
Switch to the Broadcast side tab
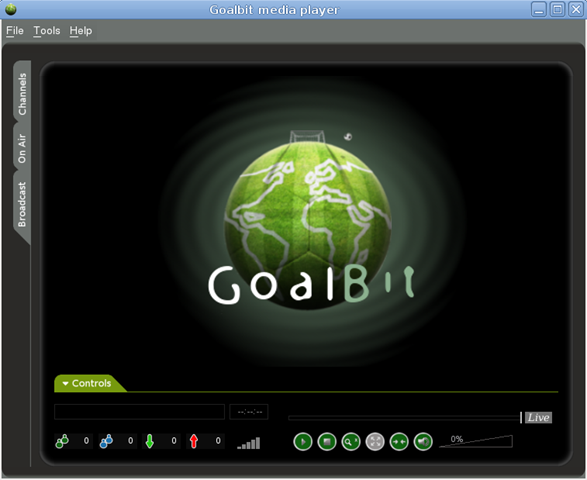(22, 204)
